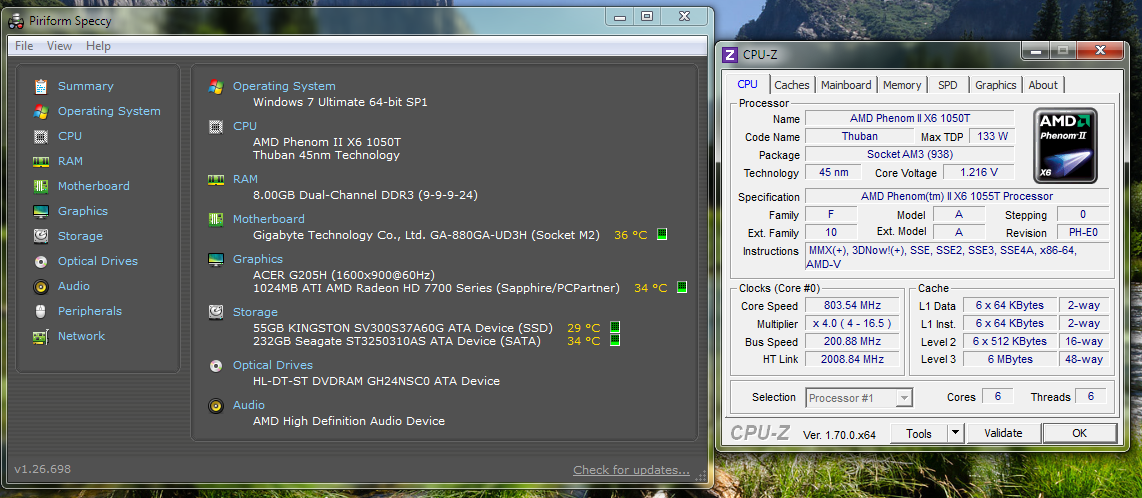Open the Storage summary heading link in Speccy
Image resolution: width=1142 pixels, height=498 pixels.
255,312
